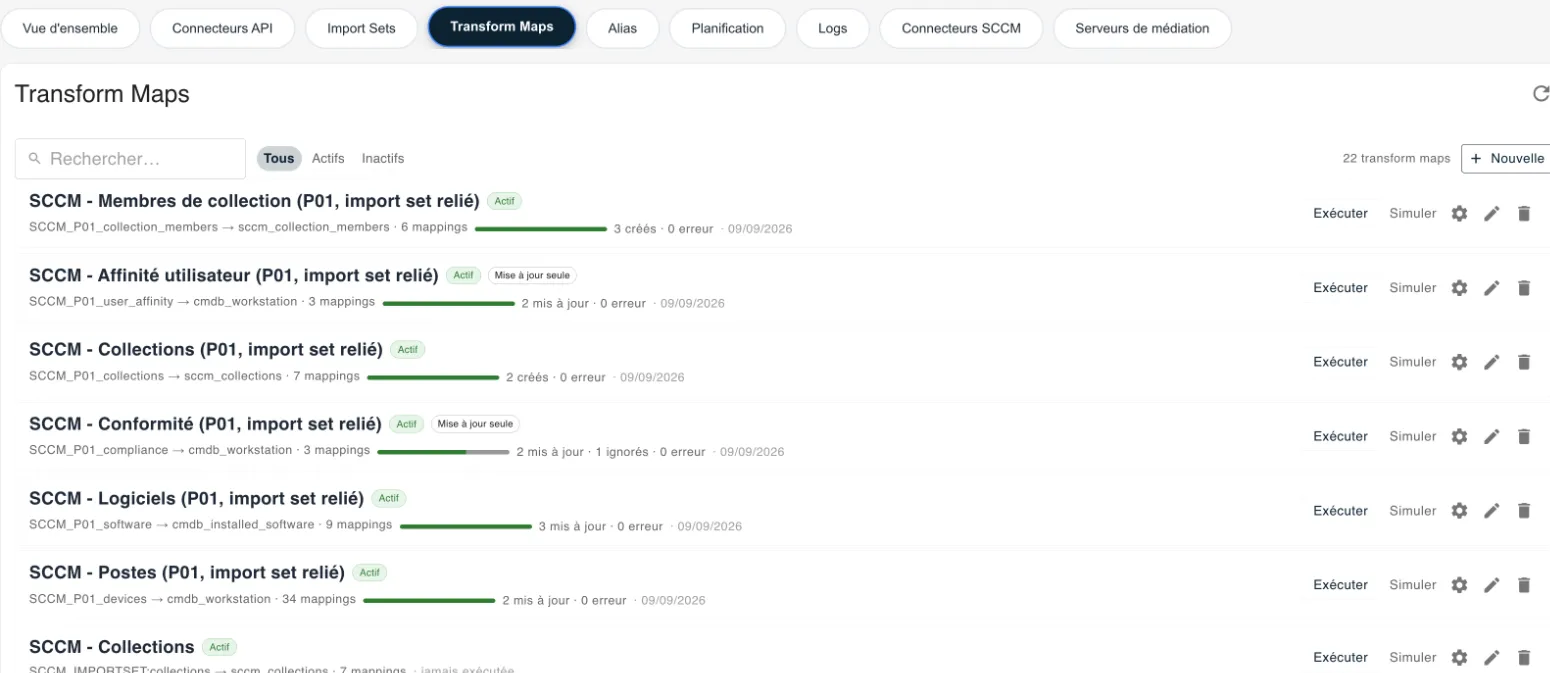
Task: Delete SCCM Collections (P01) using trash icon
Action: [x=1524, y=362]
